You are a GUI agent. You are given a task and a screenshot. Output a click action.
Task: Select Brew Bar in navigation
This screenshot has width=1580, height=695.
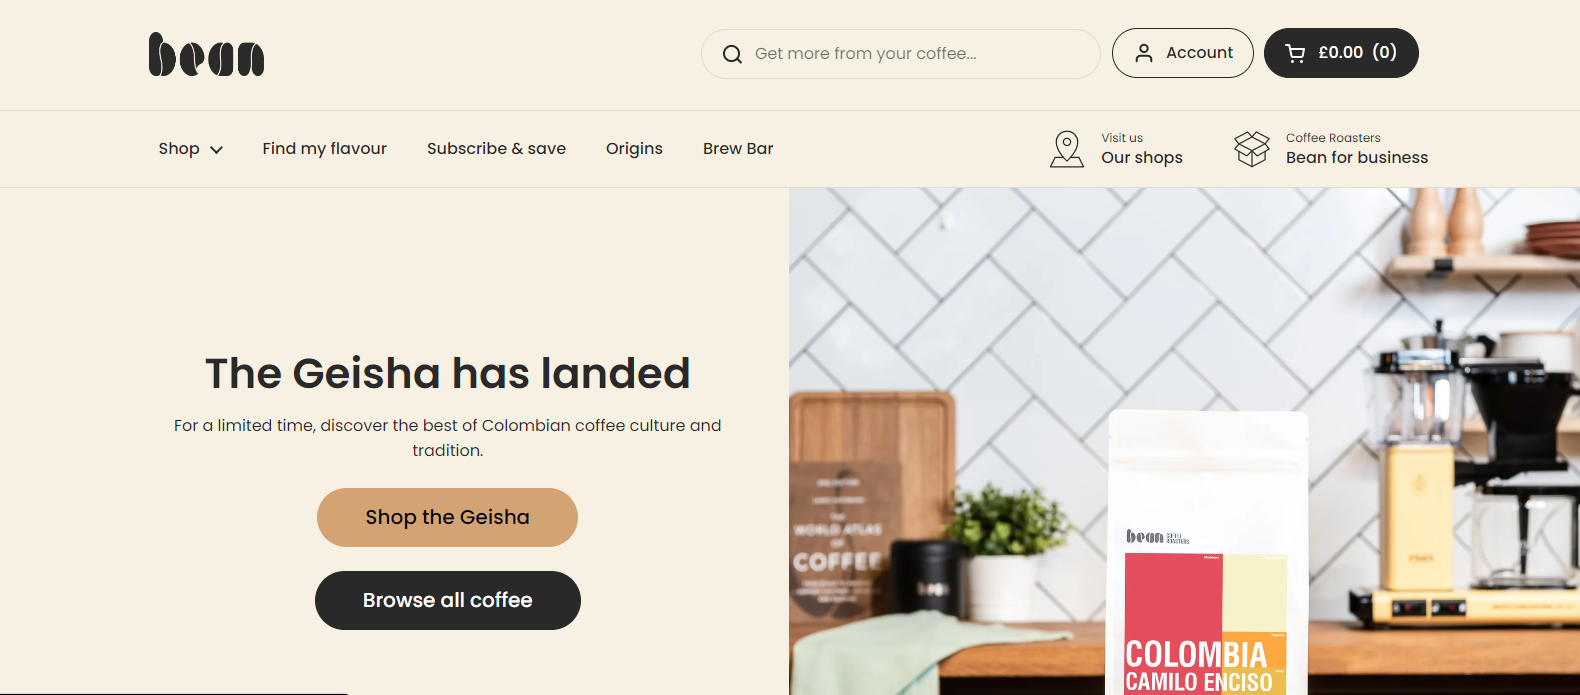[x=738, y=149]
